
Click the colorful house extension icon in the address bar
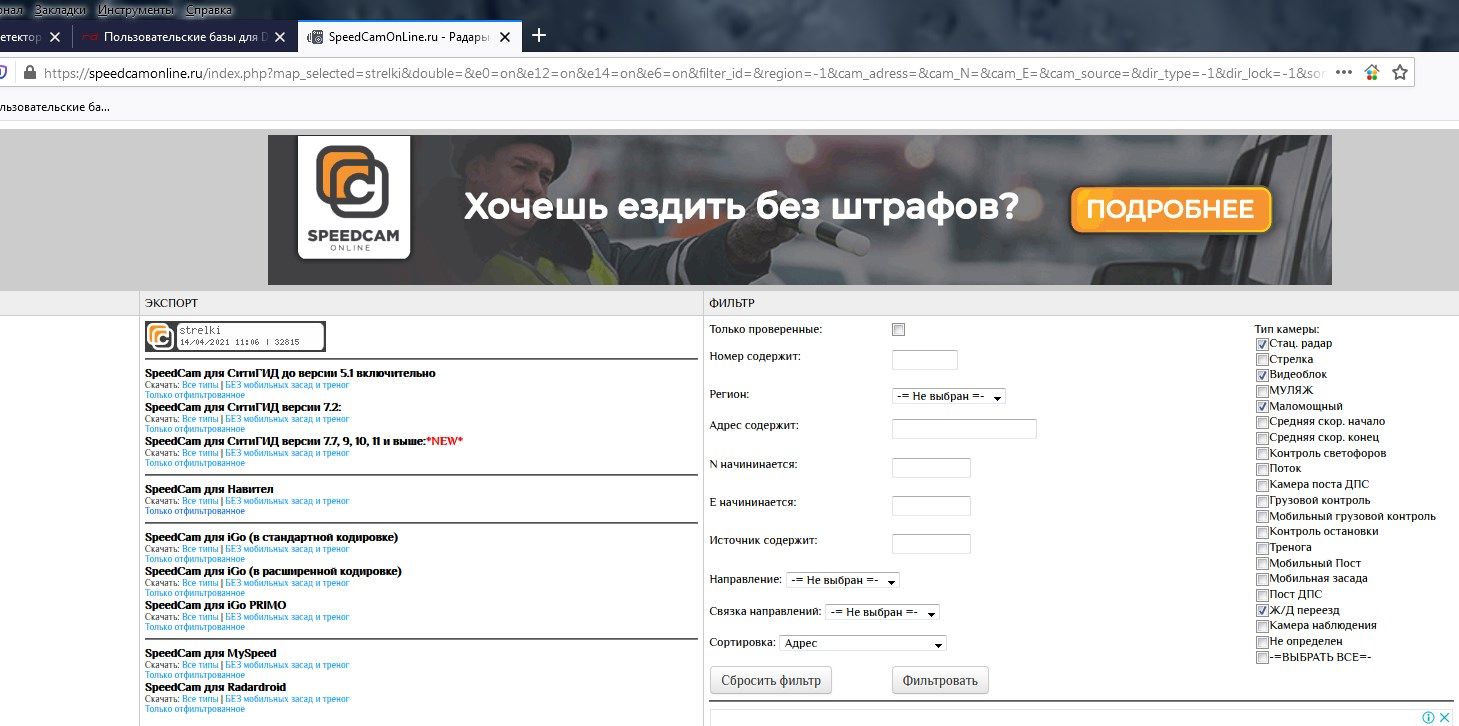pos(1372,73)
